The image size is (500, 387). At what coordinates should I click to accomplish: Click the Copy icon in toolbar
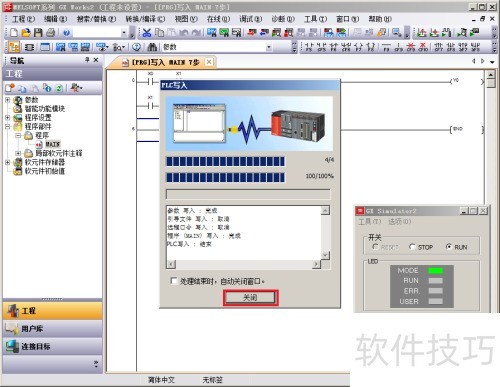point(159,32)
